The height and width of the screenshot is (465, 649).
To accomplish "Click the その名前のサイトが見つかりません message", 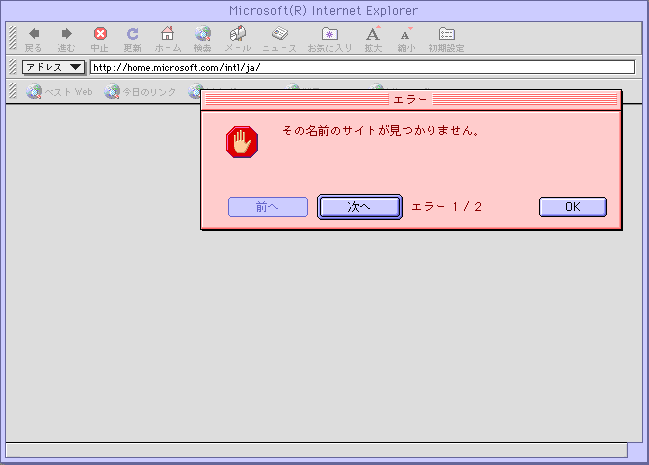I will click(x=381, y=131).
